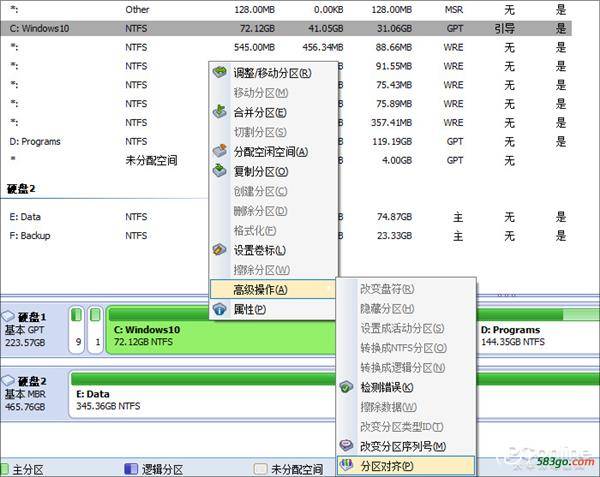The height and width of the screenshot is (477, 600).
Task: Click the 72.12GB capacity cell
Action: (x=257, y=28)
